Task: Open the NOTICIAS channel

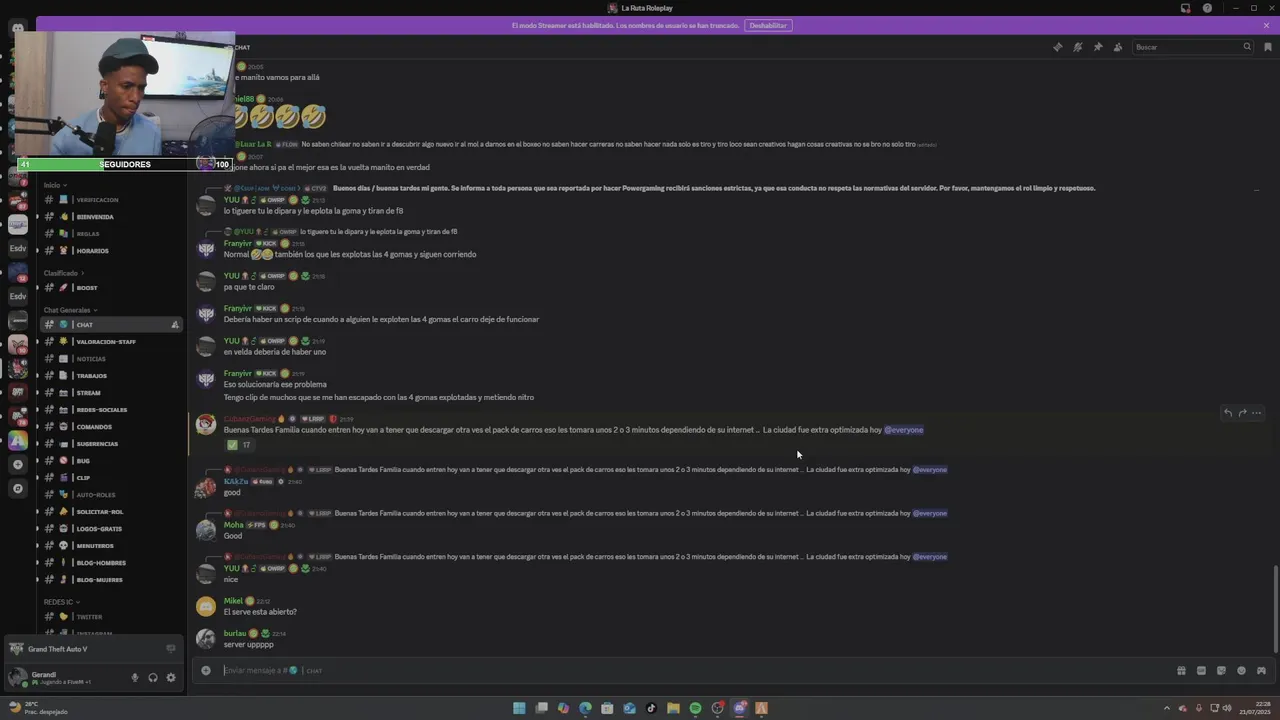Action: click(110, 359)
